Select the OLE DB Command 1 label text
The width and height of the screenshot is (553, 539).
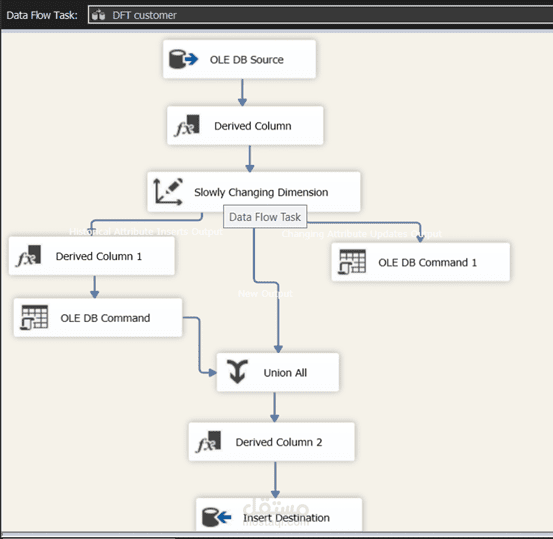click(x=427, y=262)
